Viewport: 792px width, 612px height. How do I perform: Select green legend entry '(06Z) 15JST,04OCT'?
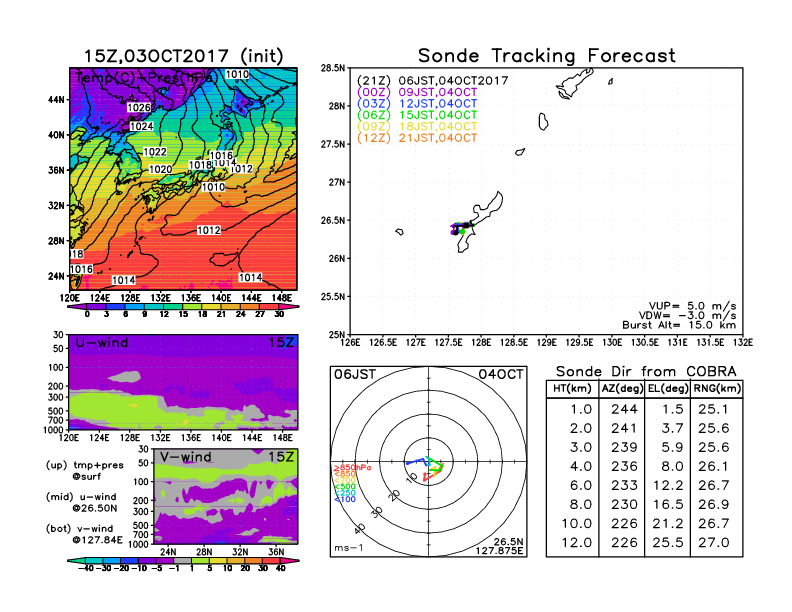417,115
